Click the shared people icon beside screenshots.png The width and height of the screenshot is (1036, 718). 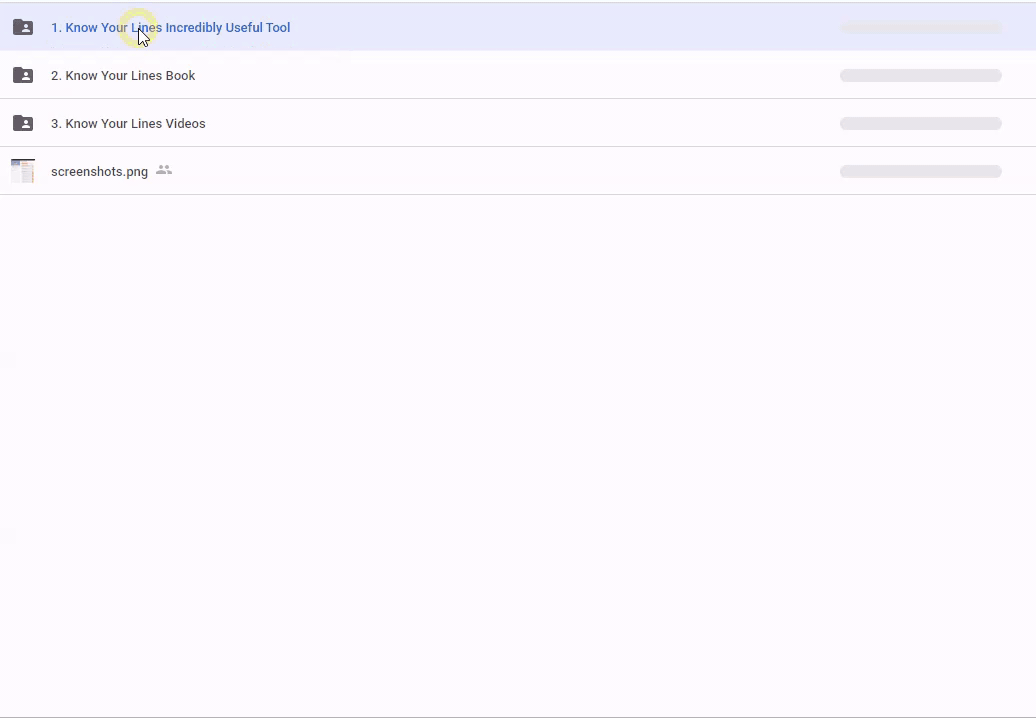pyautogui.click(x=164, y=170)
